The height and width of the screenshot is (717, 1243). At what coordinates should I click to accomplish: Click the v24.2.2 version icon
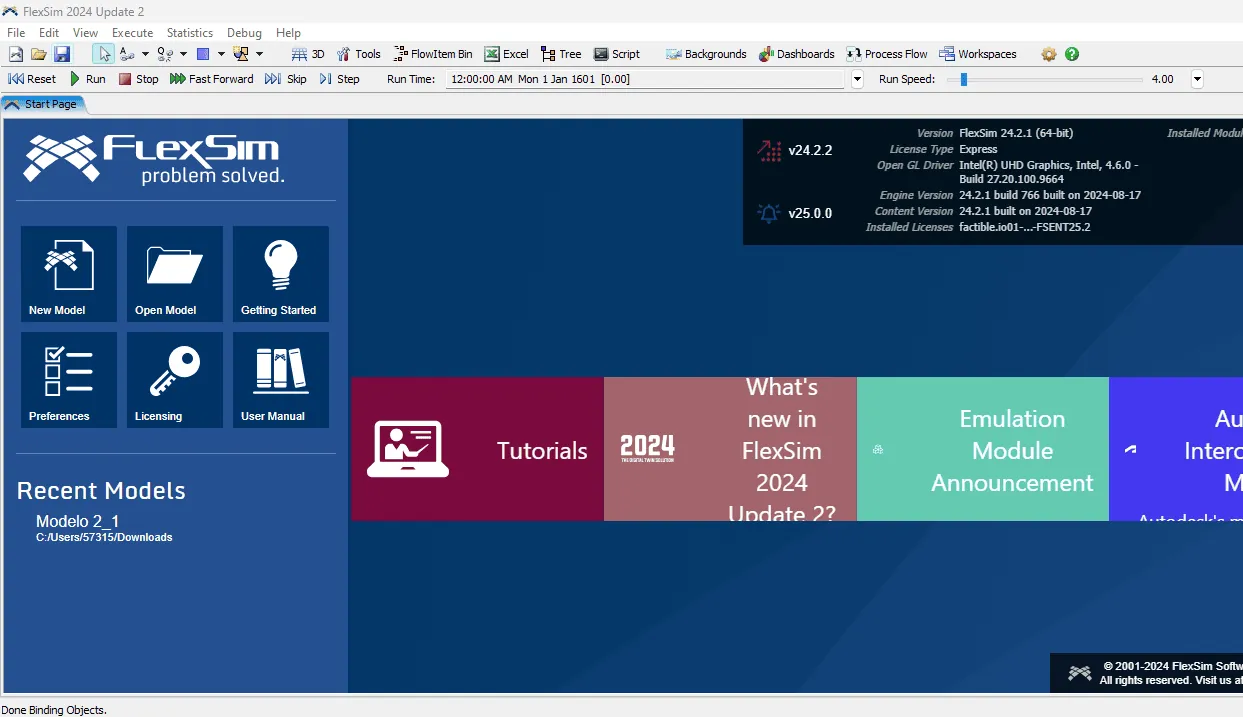[x=770, y=151]
